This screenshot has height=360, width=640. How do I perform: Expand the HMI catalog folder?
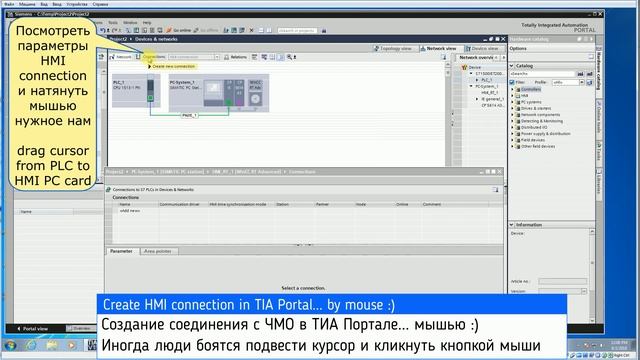[512, 96]
